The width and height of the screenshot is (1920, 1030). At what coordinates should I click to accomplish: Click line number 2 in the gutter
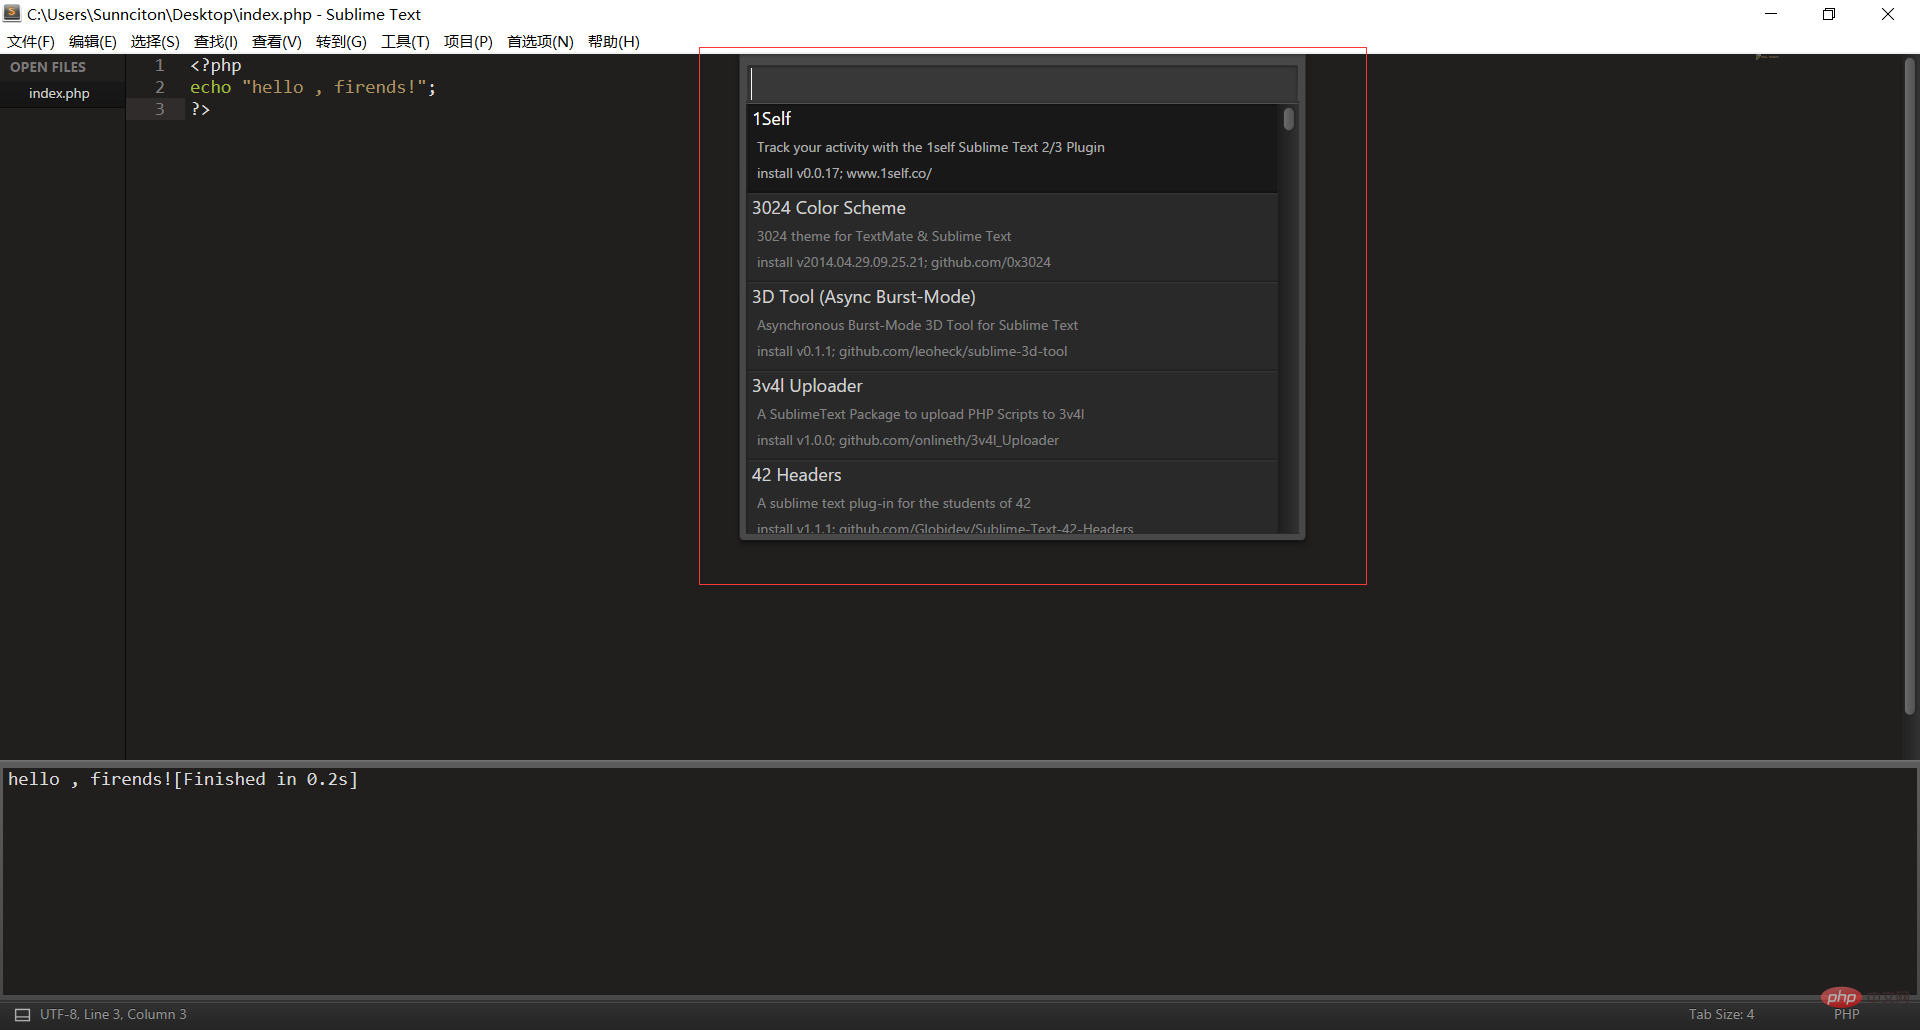click(159, 87)
